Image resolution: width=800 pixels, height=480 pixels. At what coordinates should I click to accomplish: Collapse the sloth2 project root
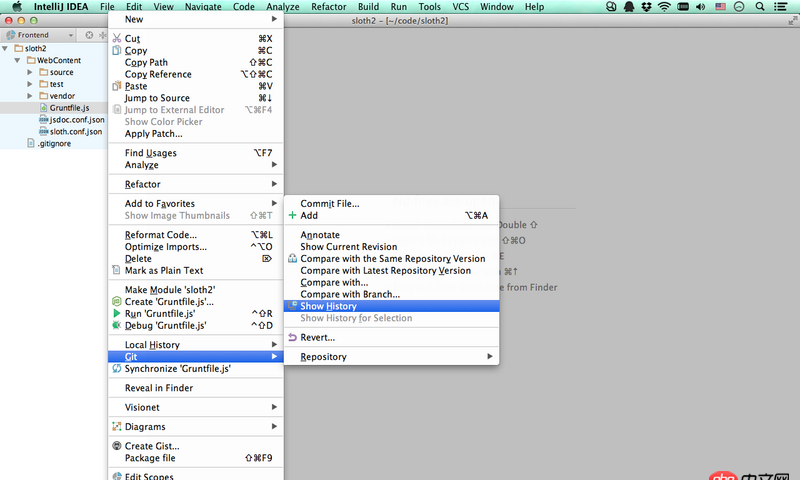(5, 48)
